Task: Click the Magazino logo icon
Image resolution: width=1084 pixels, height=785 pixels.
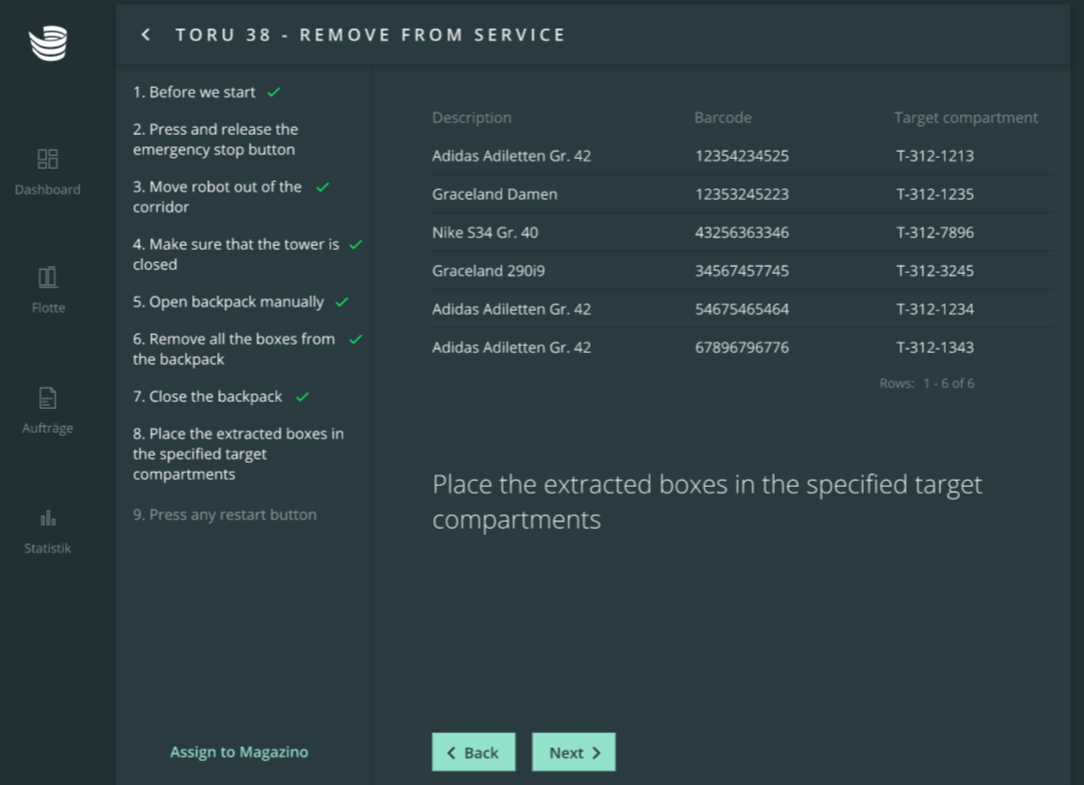Action: click(48, 44)
